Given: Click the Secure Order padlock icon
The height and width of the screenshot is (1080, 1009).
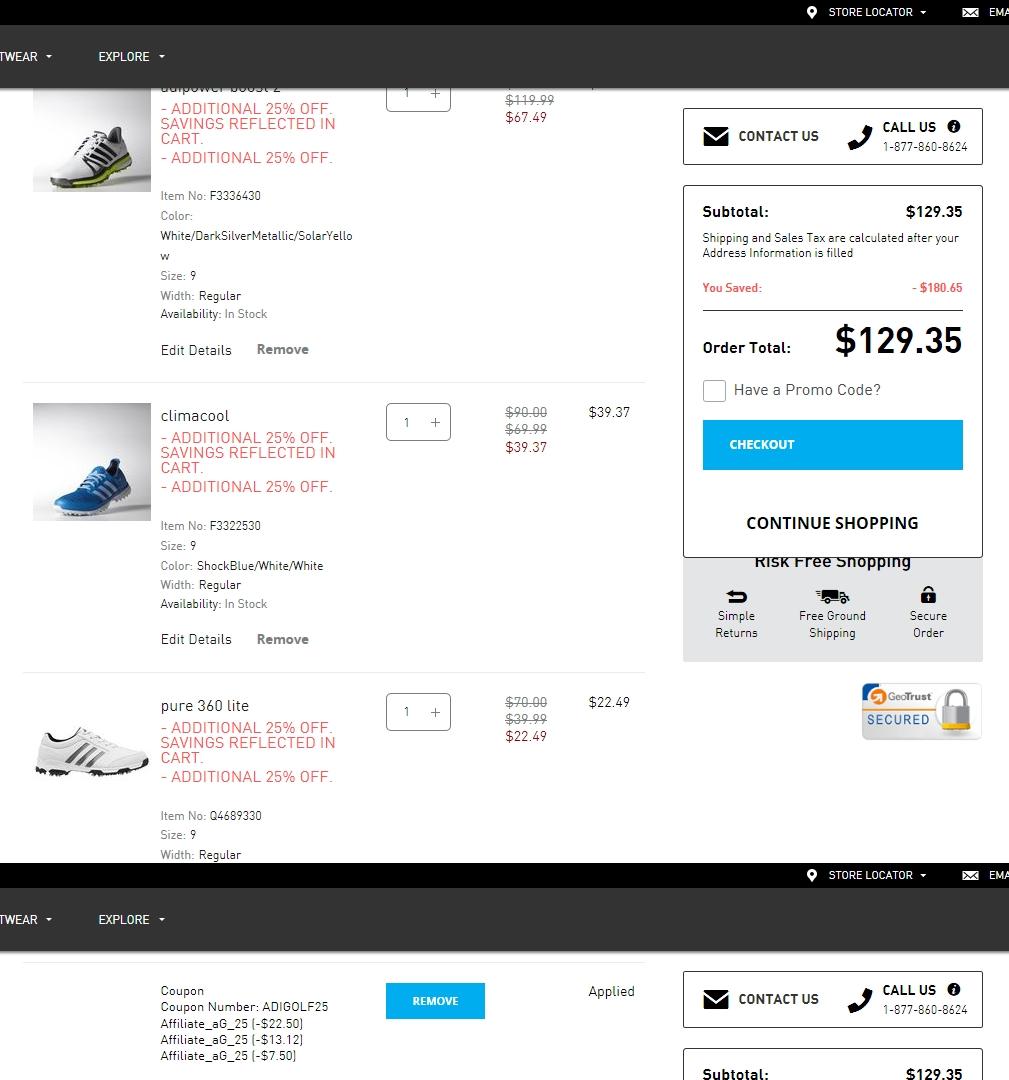Looking at the screenshot, I should 928,594.
